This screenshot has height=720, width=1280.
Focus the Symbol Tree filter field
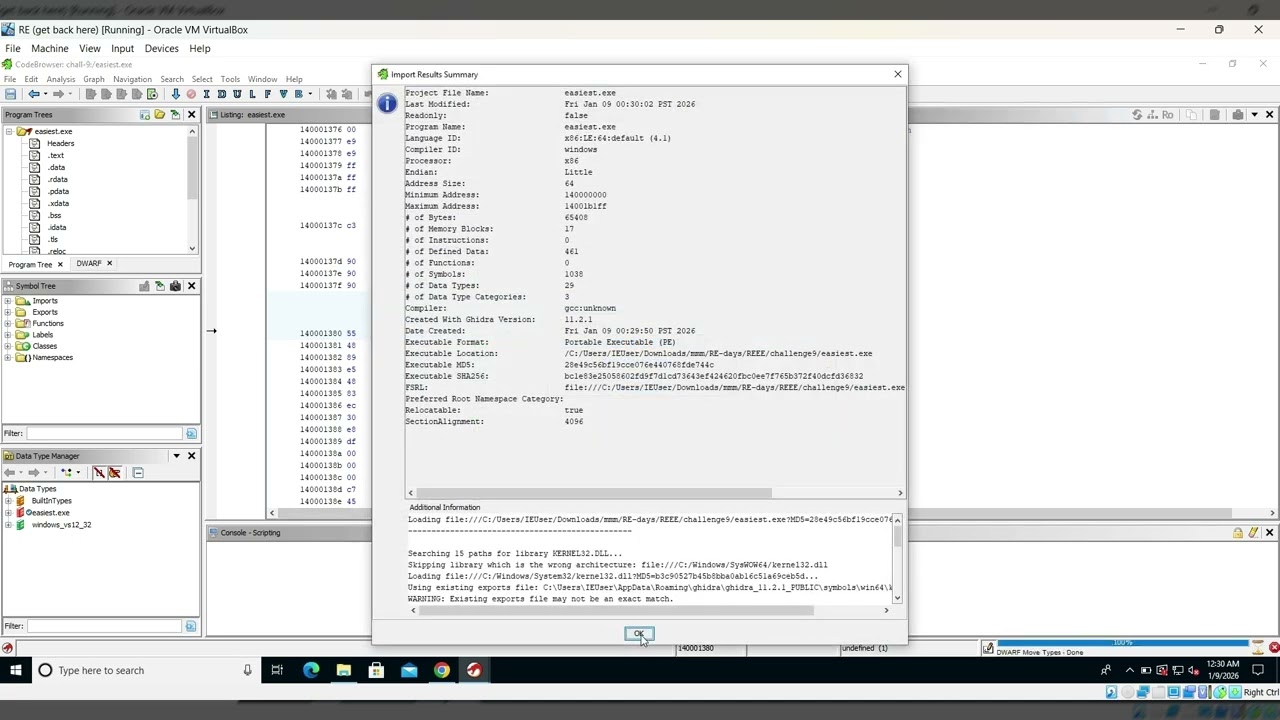[105, 433]
